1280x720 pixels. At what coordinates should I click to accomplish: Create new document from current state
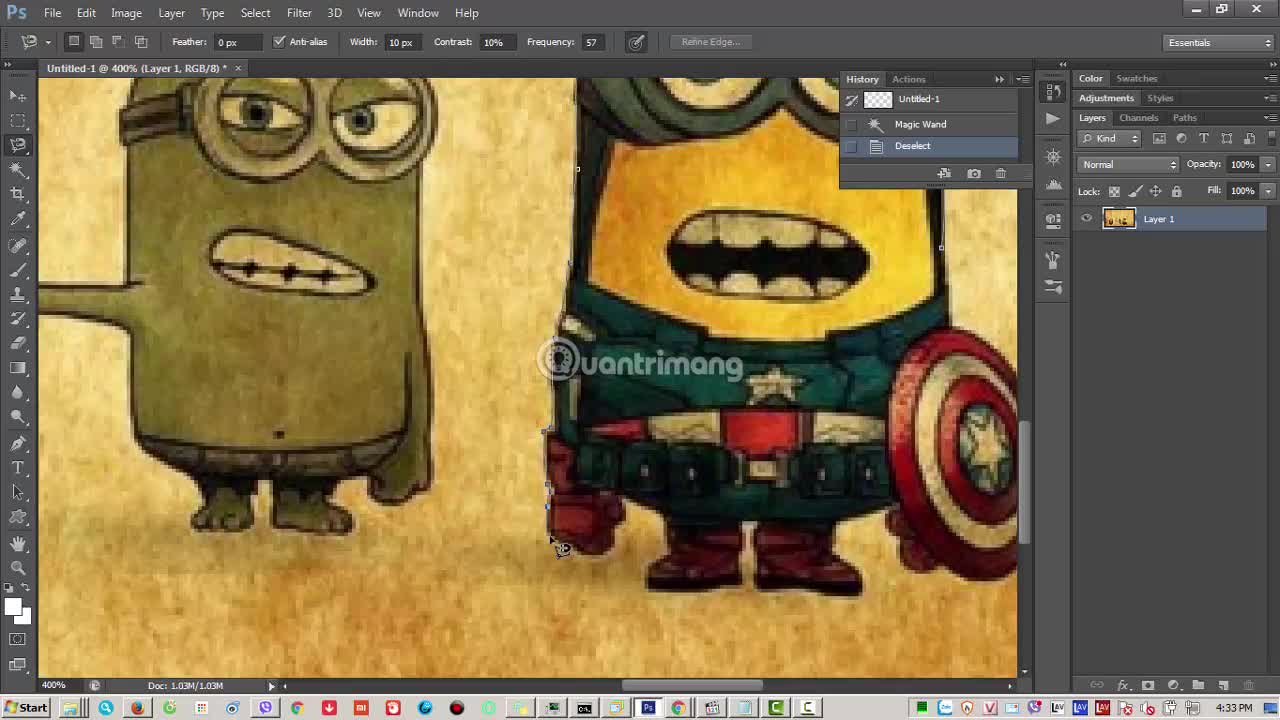[944, 174]
